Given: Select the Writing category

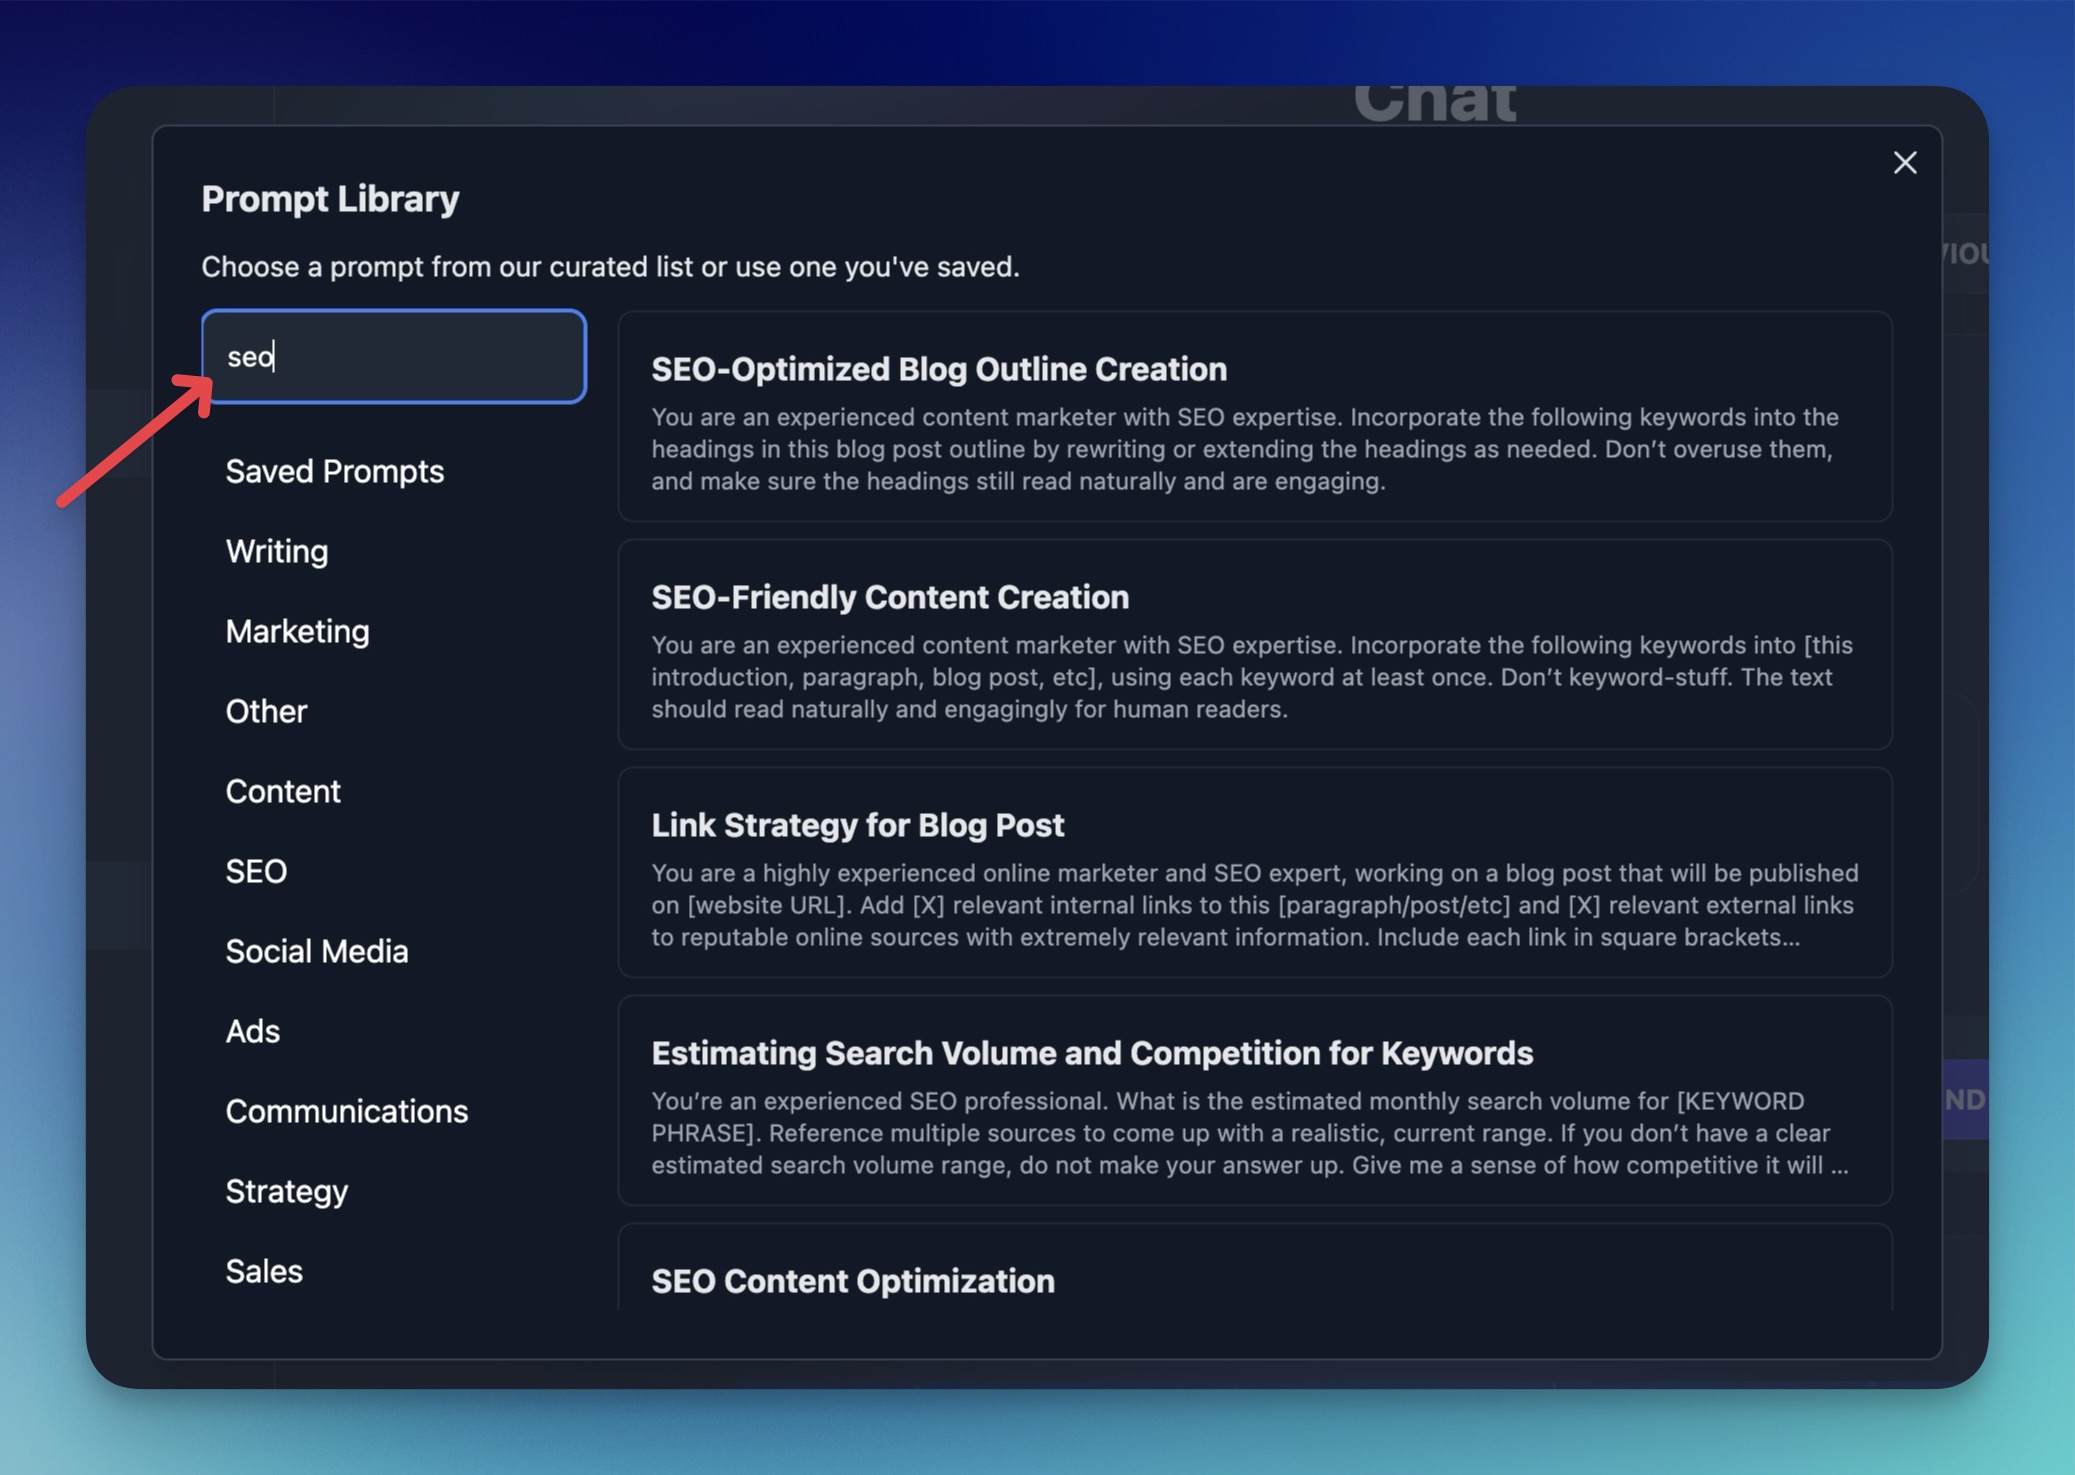Looking at the screenshot, I should 277,551.
